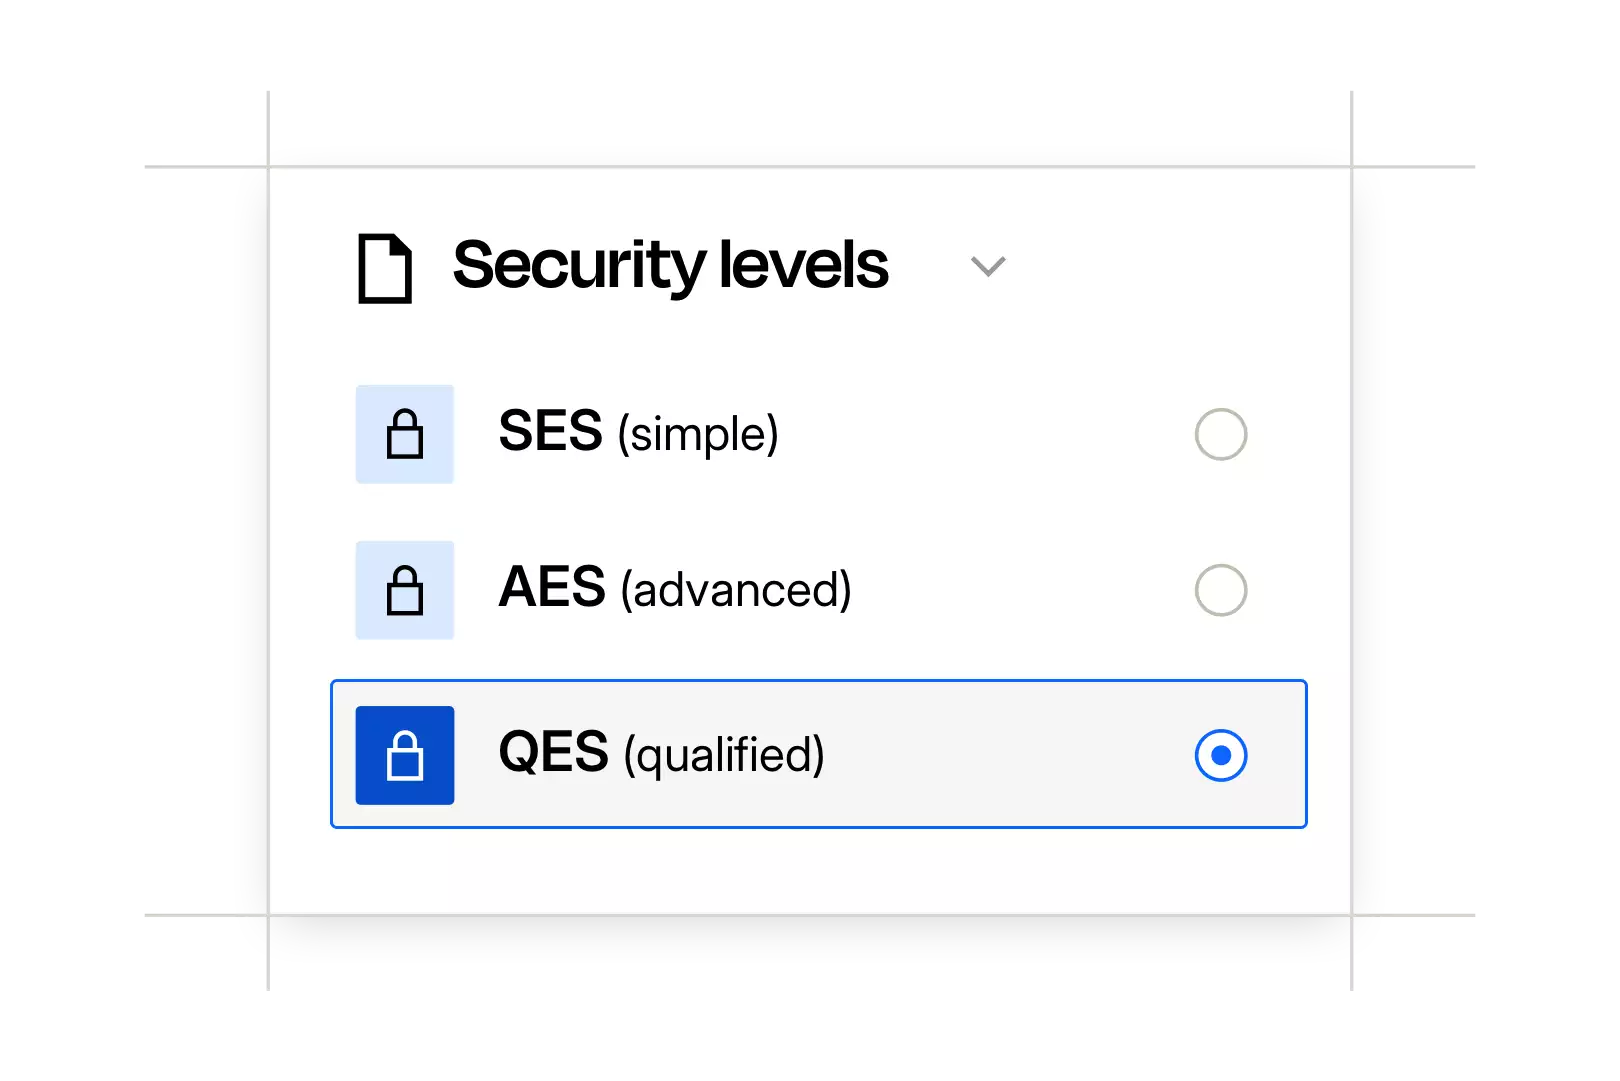The width and height of the screenshot is (1620, 1081).
Task: Click the document icon beside Security levels
Action: 383,265
